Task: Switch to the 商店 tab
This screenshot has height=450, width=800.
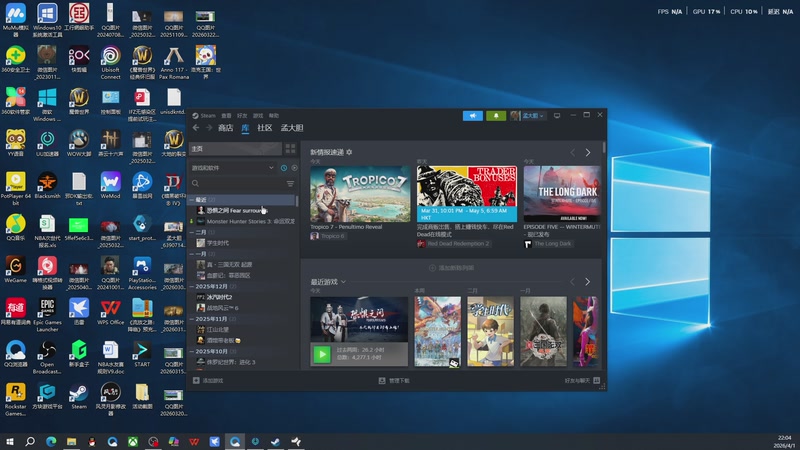Action: pyautogui.click(x=225, y=128)
